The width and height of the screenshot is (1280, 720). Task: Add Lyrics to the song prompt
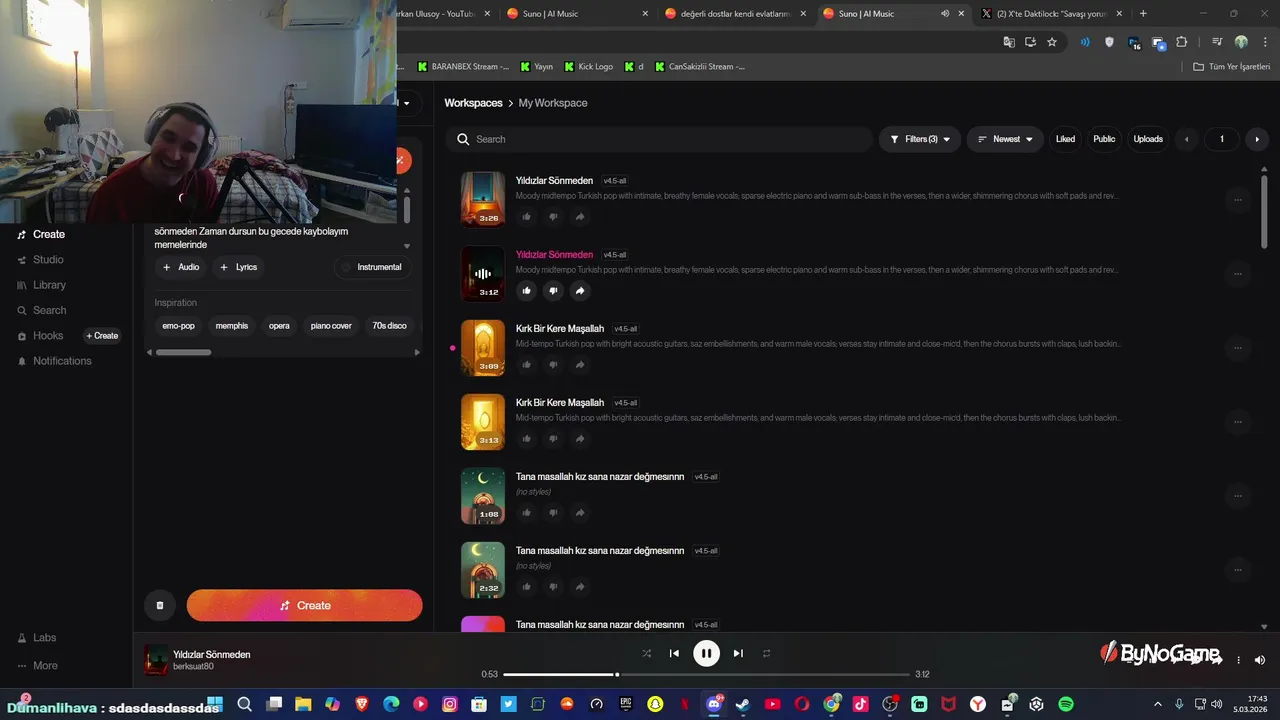click(239, 267)
